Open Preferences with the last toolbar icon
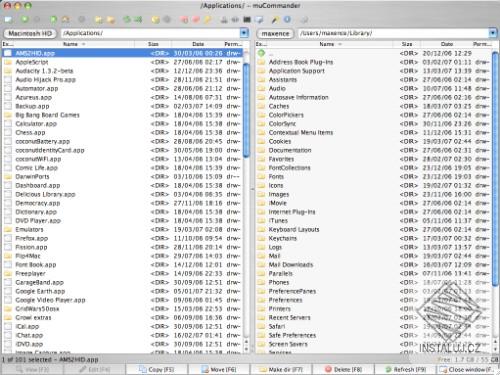 [304, 20]
